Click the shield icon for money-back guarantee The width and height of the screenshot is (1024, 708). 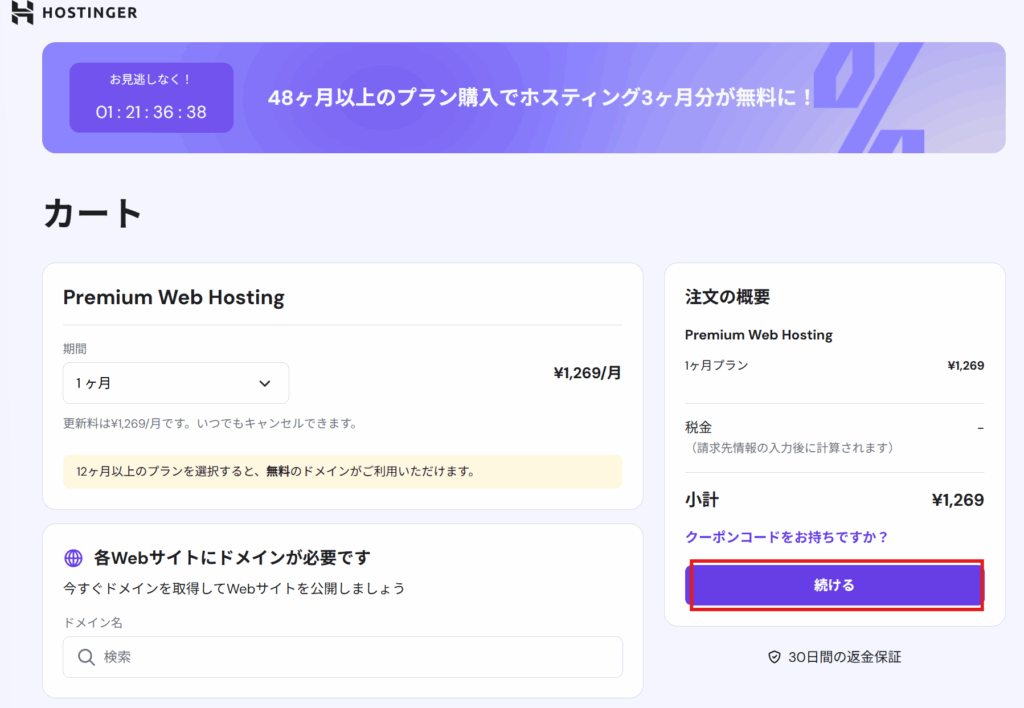click(x=774, y=657)
